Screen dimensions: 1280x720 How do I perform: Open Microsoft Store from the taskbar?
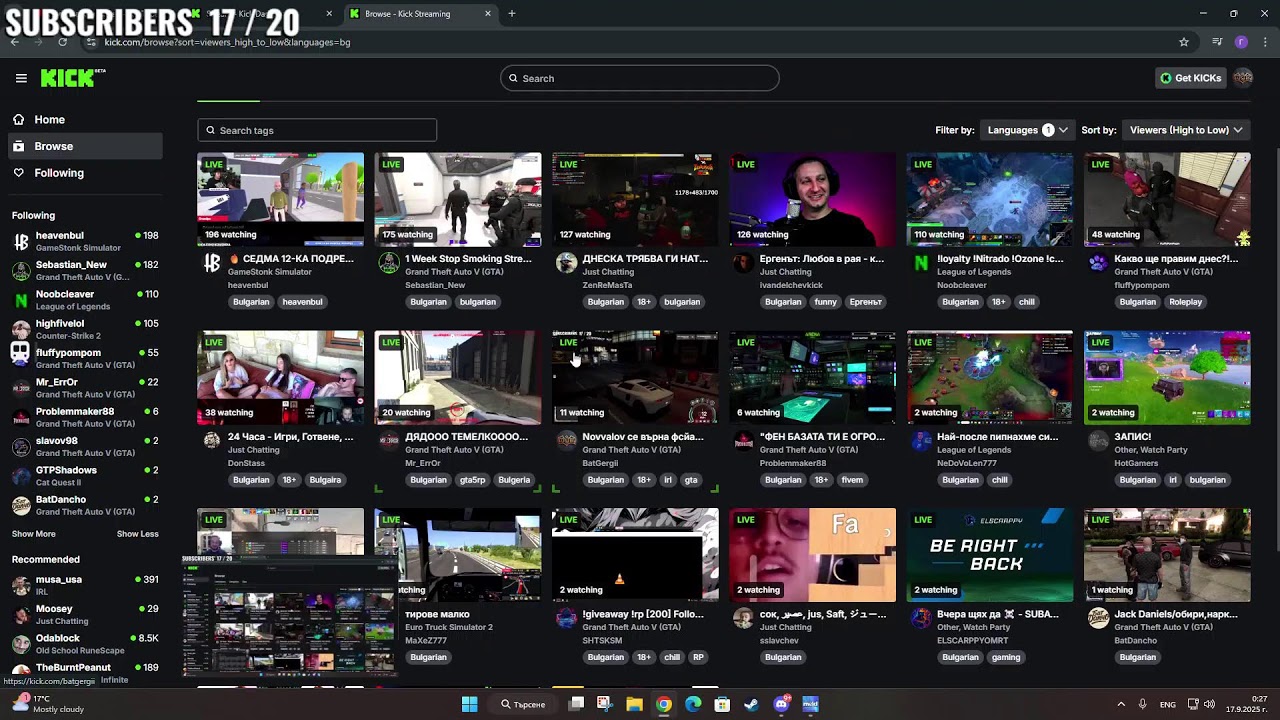pyautogui.click(x=722, y=704)
